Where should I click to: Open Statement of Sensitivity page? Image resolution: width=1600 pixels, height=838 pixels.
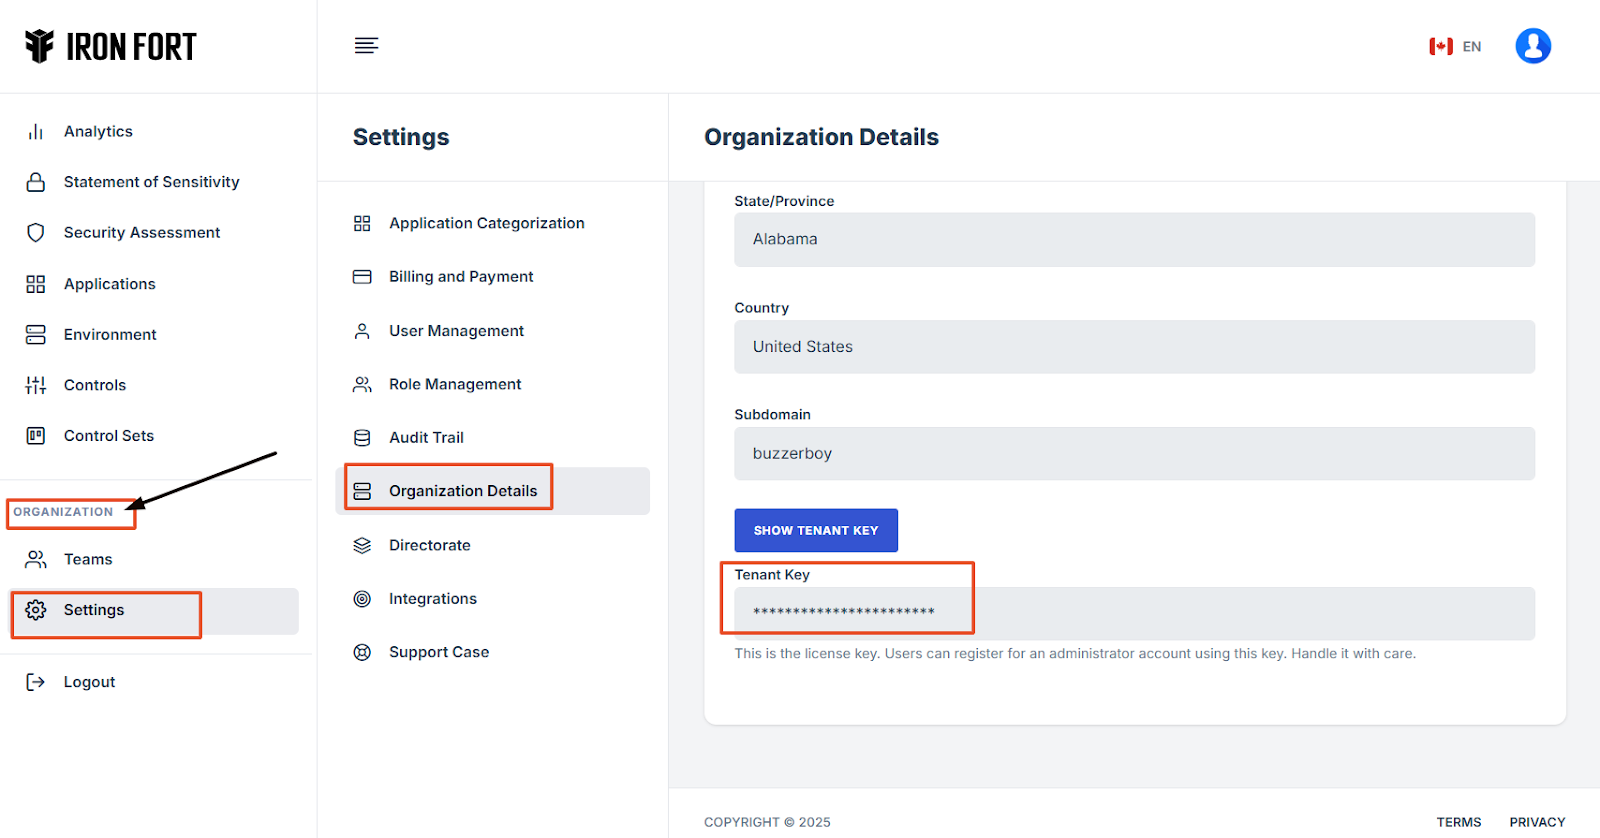coord(151,182)
